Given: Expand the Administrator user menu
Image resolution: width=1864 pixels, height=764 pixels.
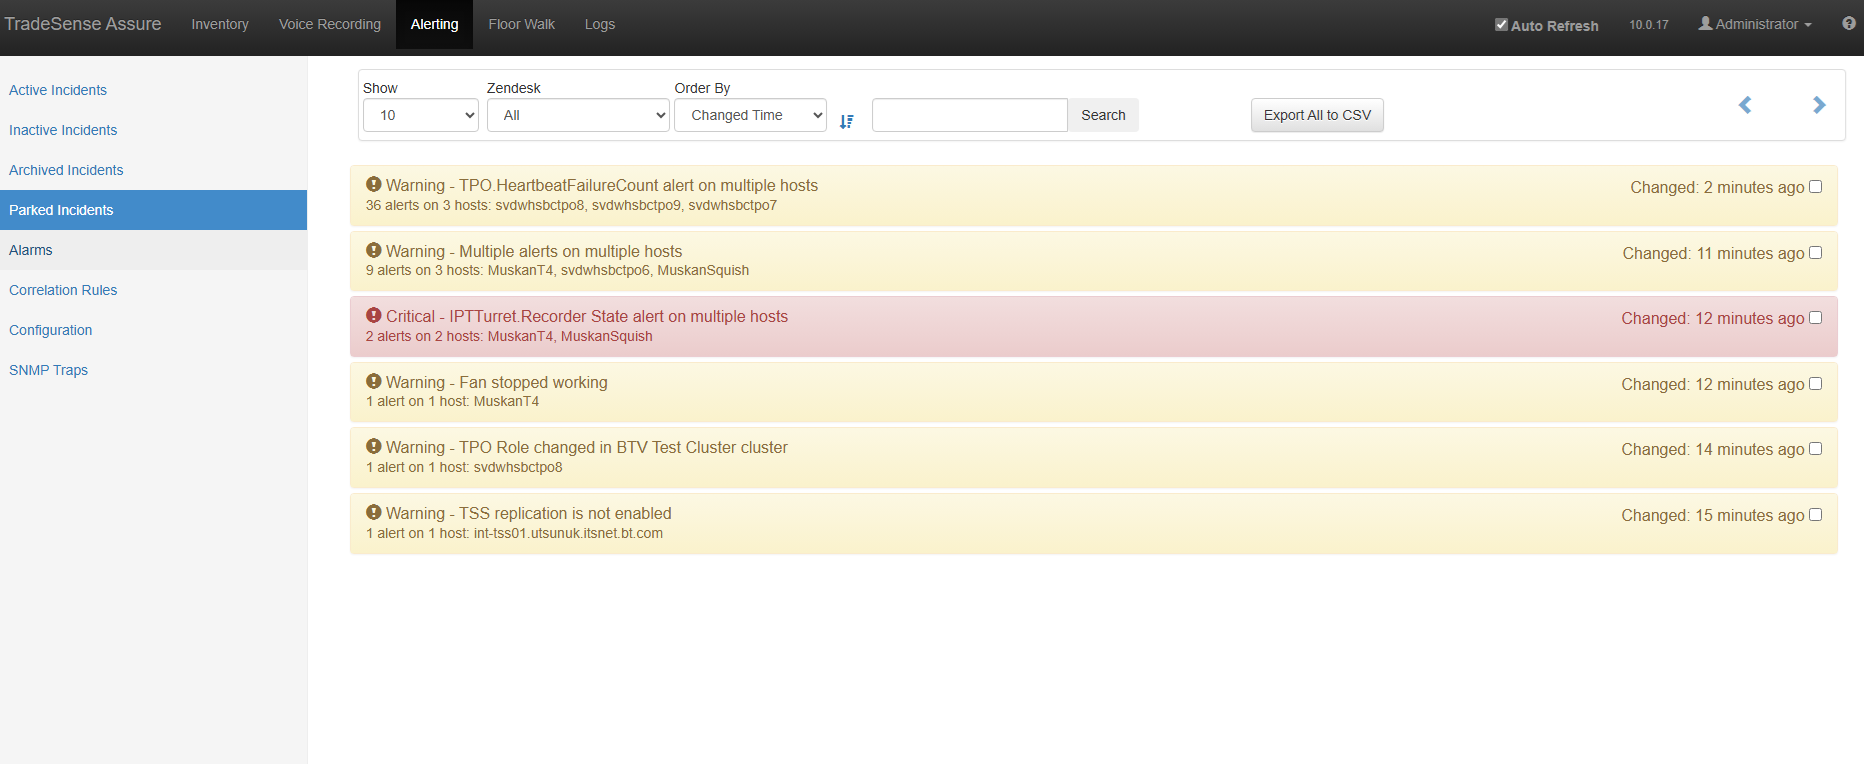Looking at the screenshot, I should pos(1755,24).
